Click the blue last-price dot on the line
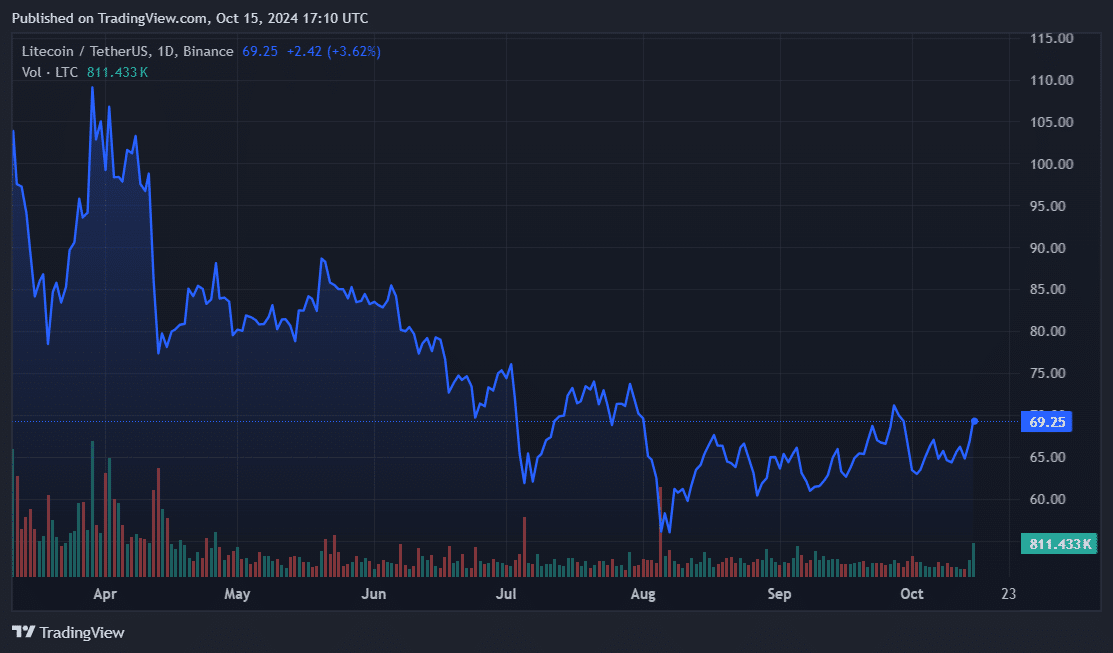This screenshot has width=1113, height=653. 975,421
